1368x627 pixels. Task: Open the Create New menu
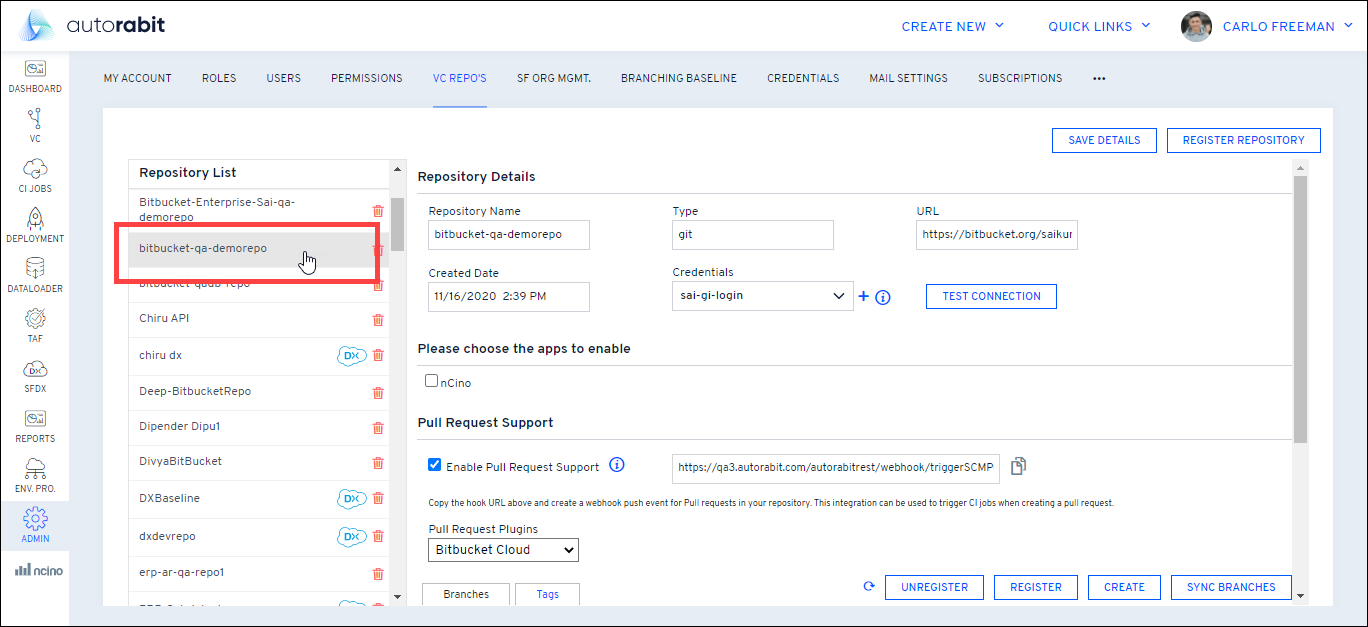pos(952,27)
